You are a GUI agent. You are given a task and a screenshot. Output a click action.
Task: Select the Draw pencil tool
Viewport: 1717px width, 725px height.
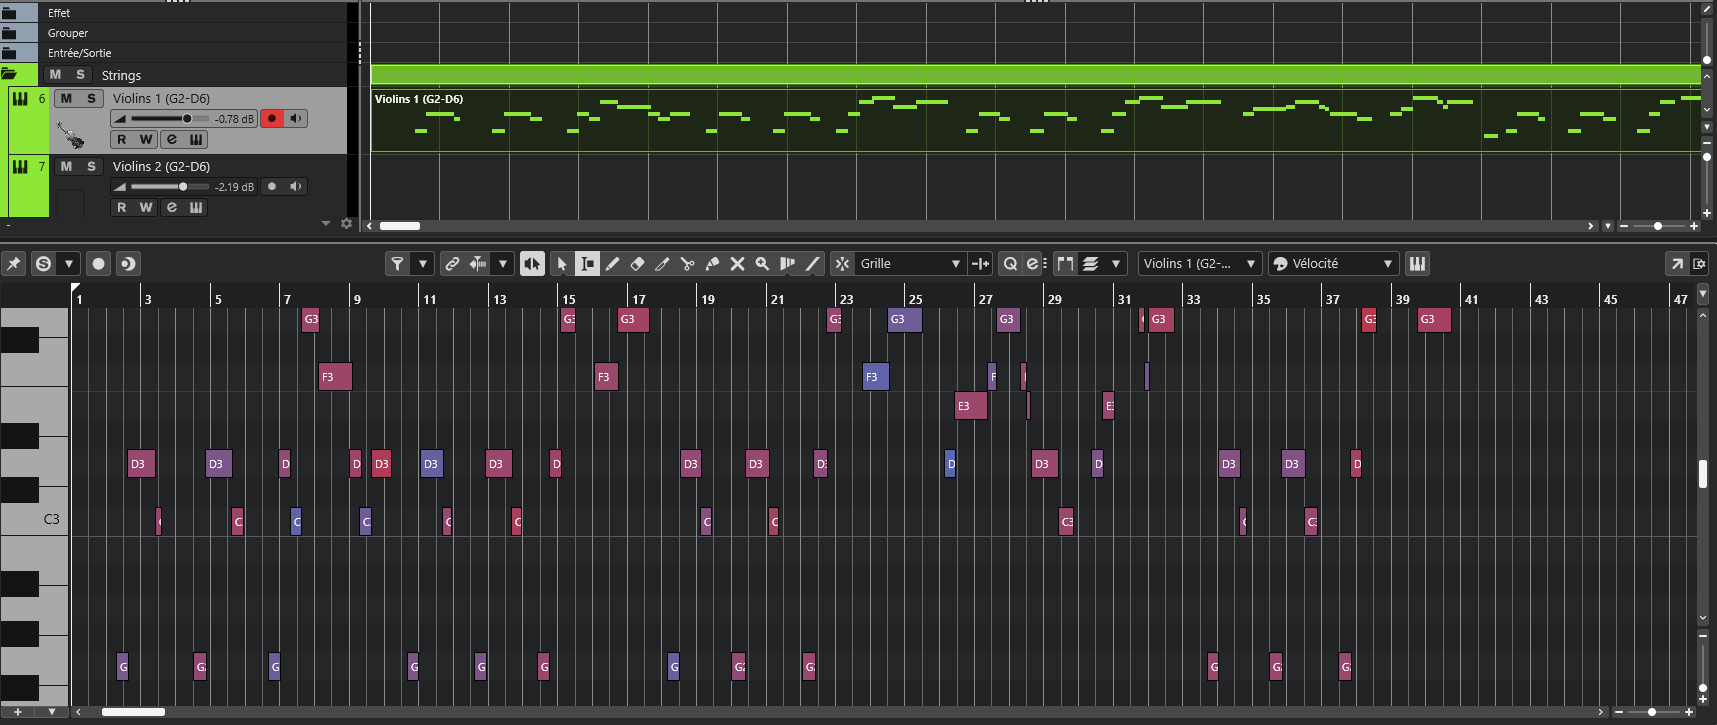(612, 264)
